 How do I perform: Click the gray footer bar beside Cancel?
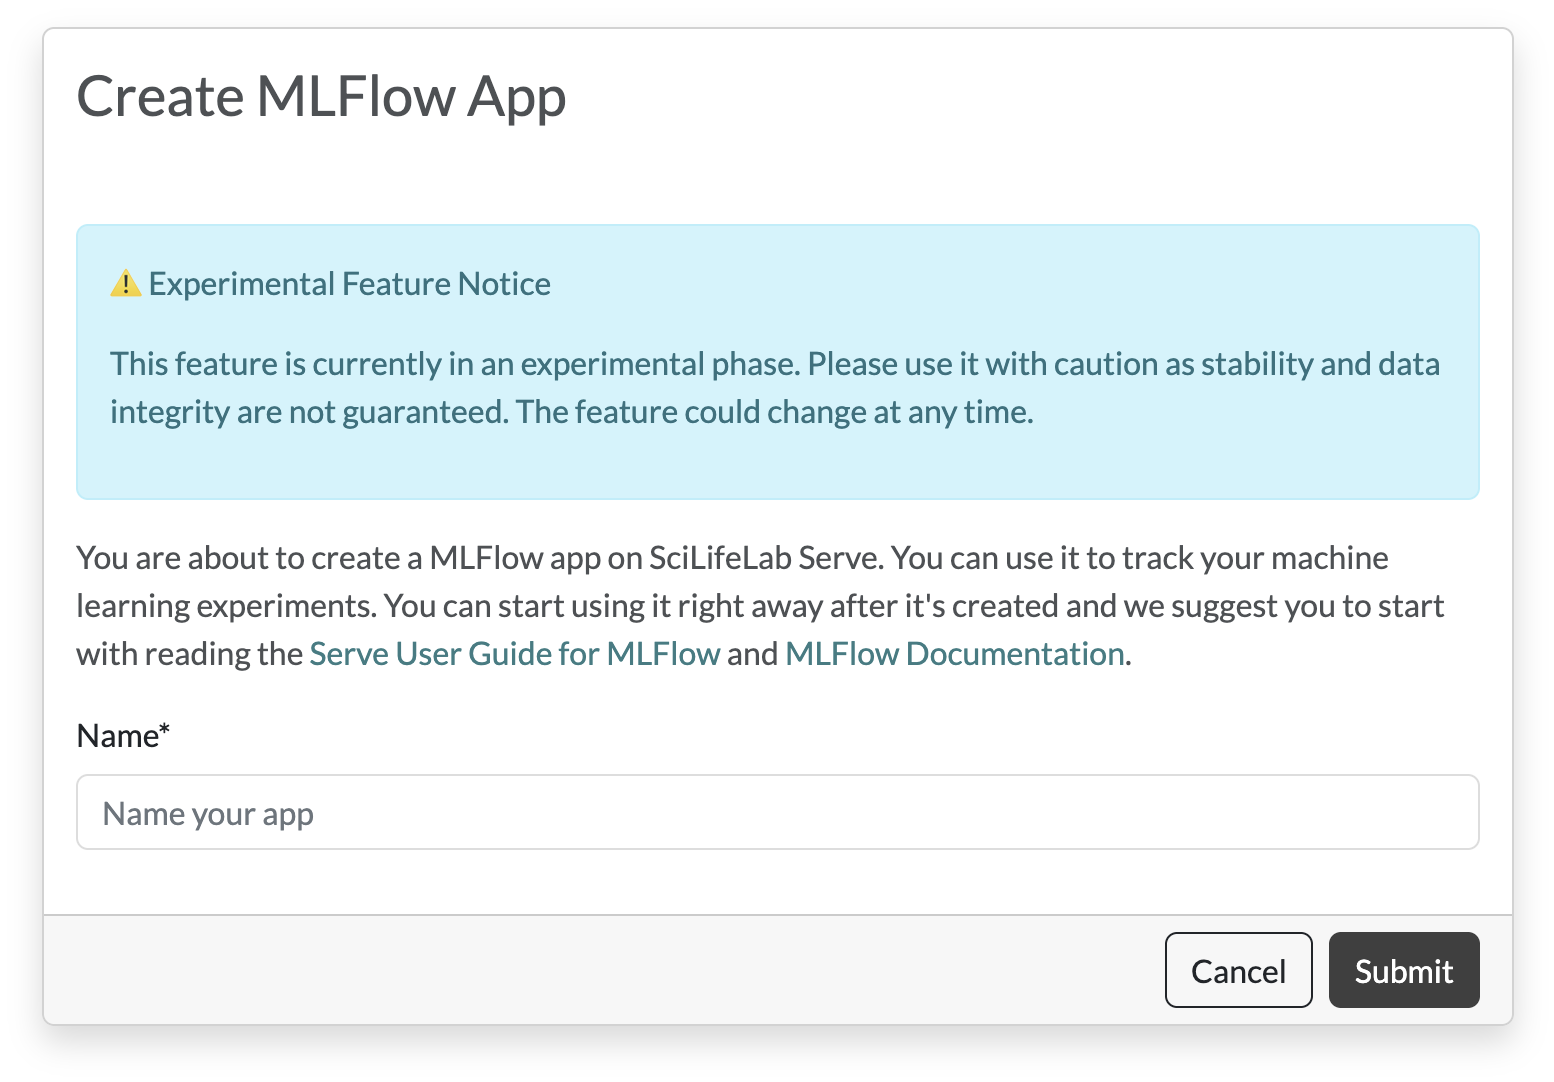(600, 970)
